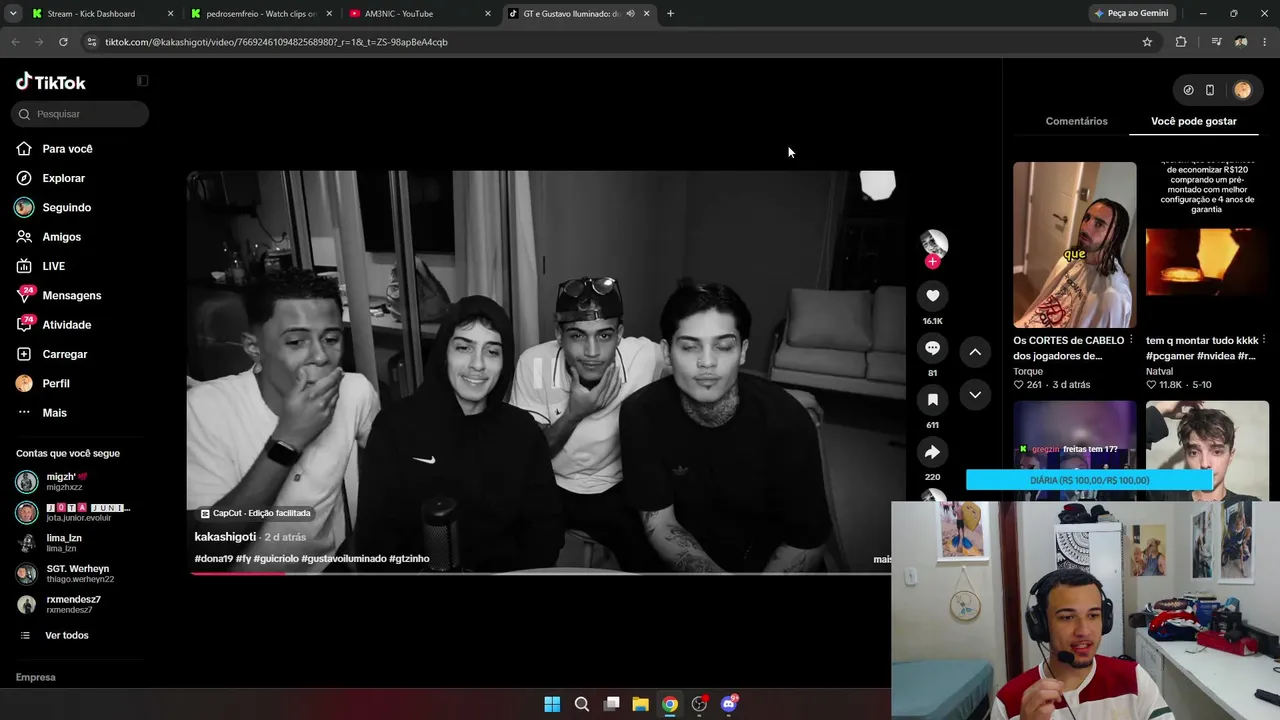Expand the Mais menu
Image resolution: width=1280 pixels, height=720 pixels.
(54, 413)
